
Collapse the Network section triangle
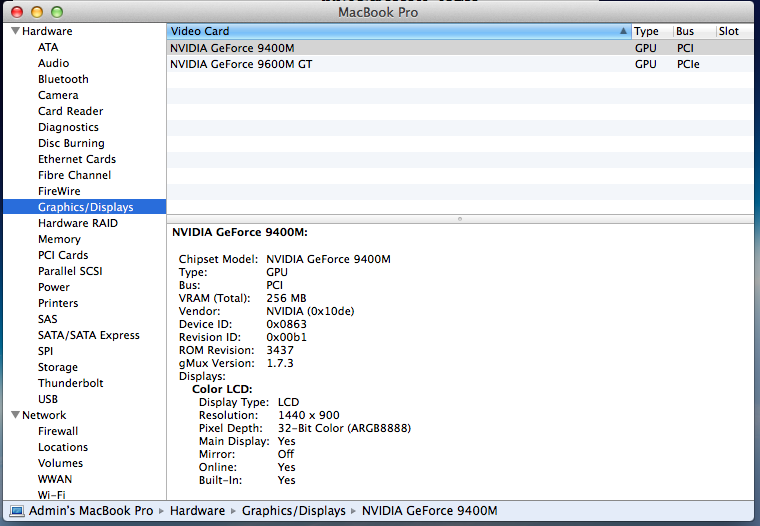tap(16, 415)
